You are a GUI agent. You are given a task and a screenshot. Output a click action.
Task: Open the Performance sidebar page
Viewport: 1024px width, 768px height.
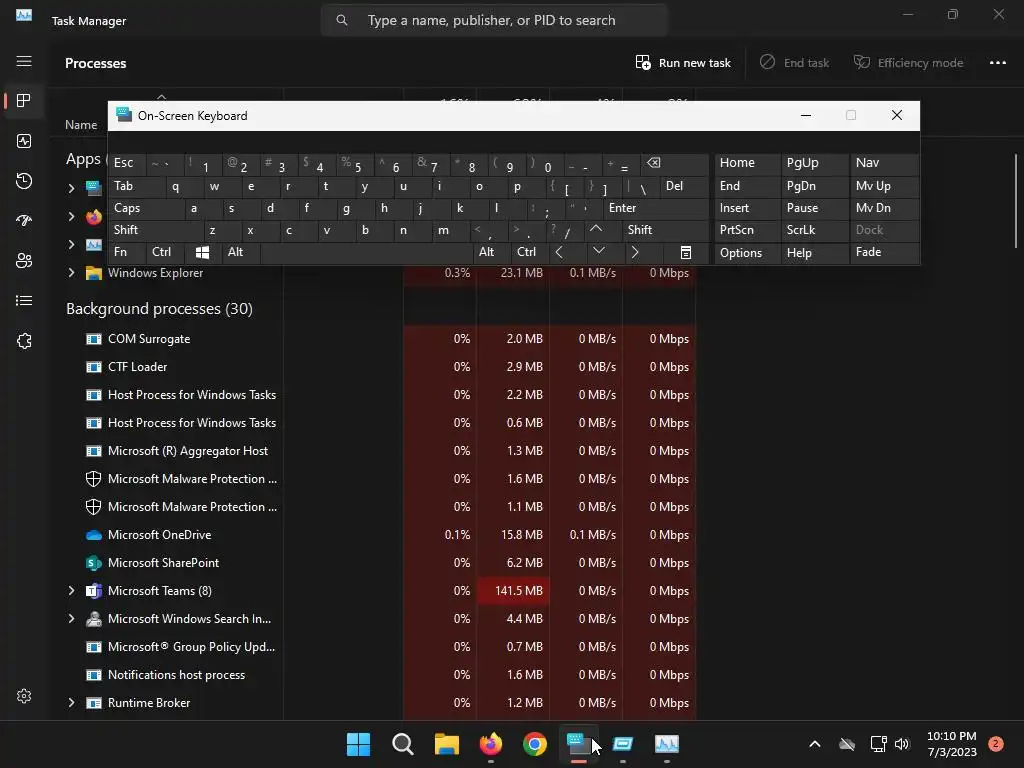click(x=24, y=141)
